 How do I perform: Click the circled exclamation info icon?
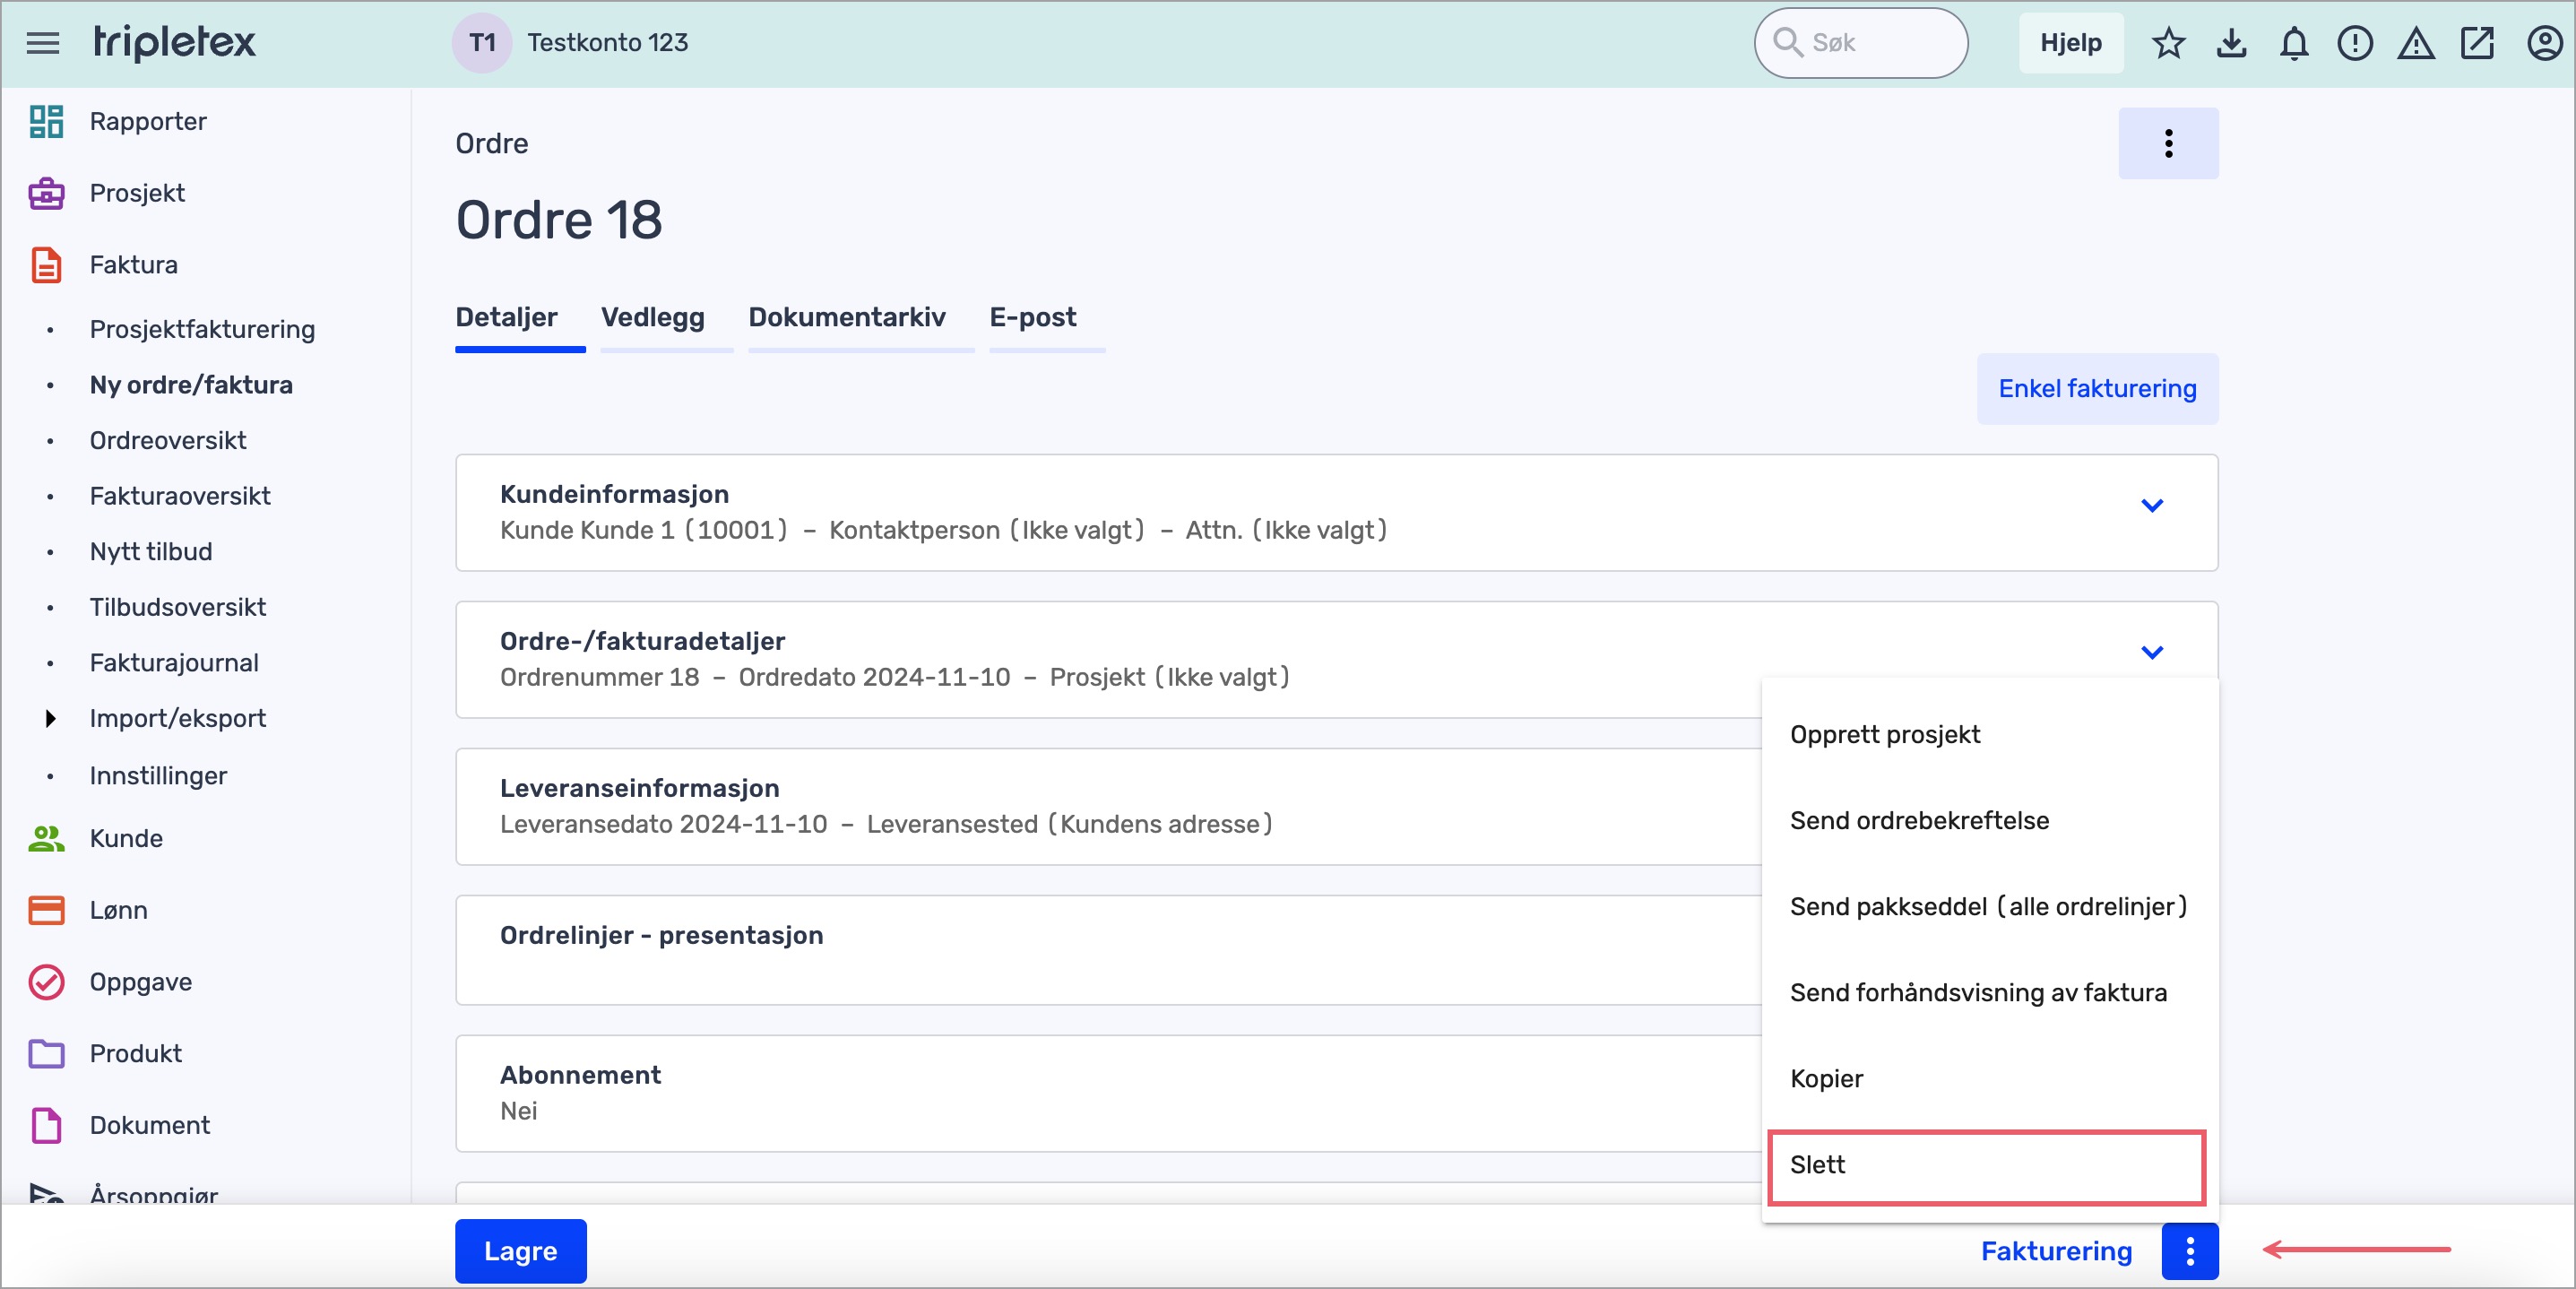tap(2355, 43)
